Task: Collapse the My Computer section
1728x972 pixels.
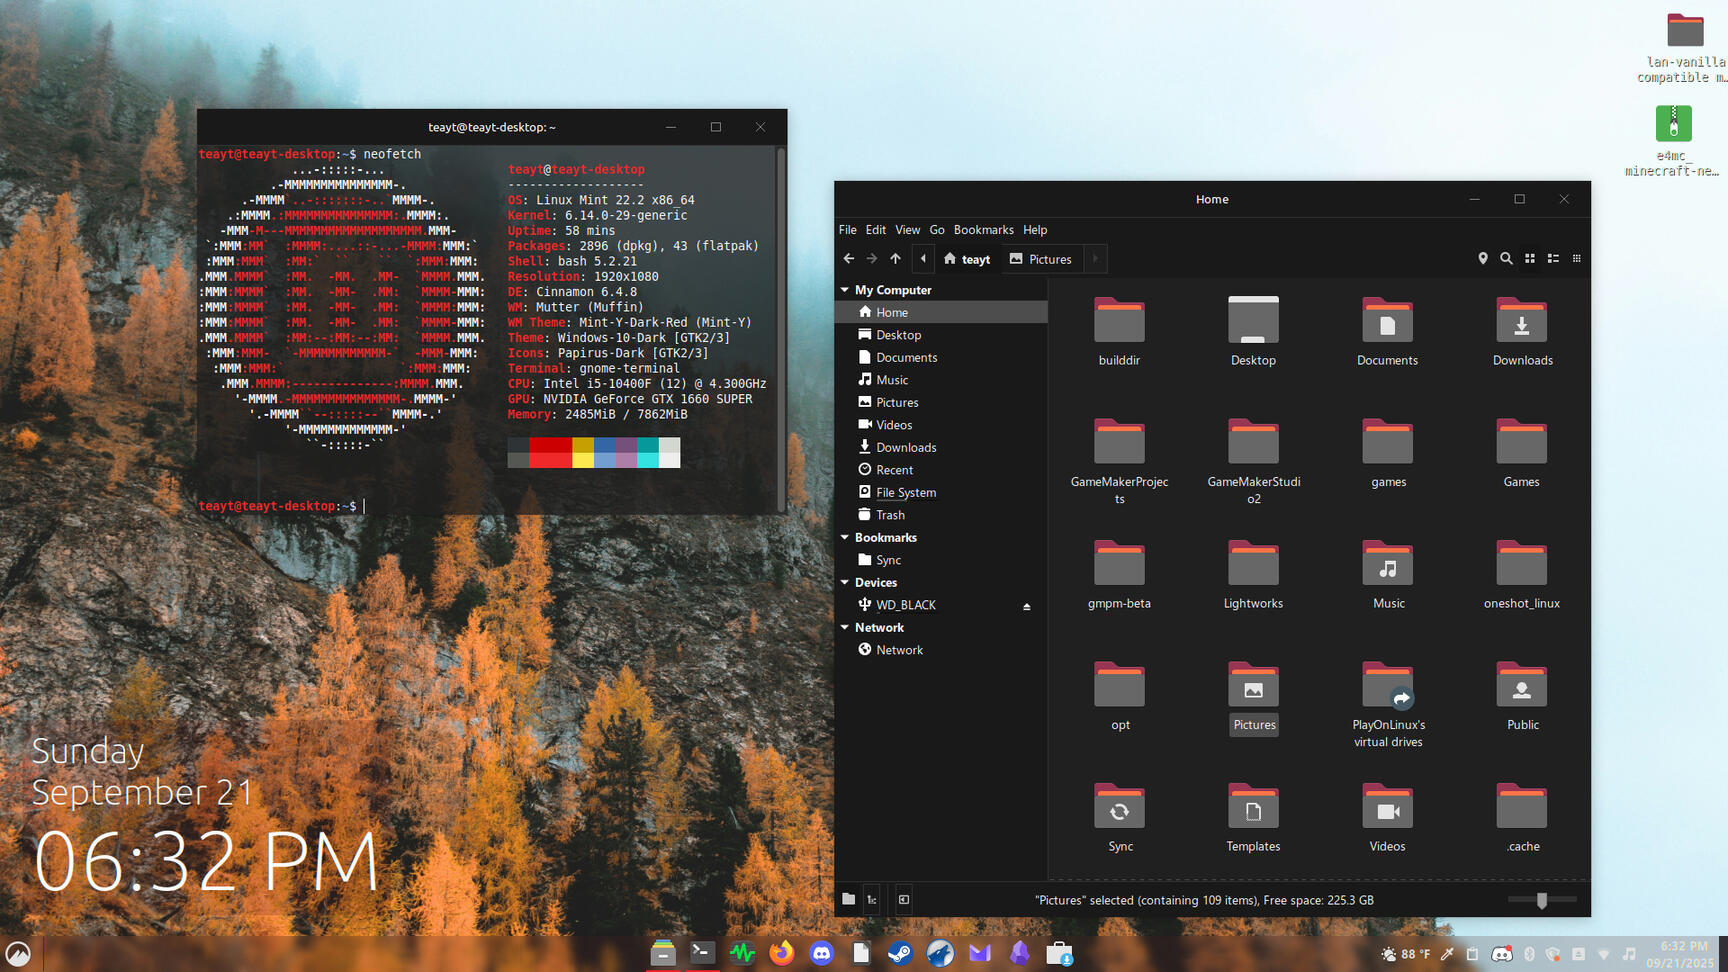Action: tap(845, 290)
